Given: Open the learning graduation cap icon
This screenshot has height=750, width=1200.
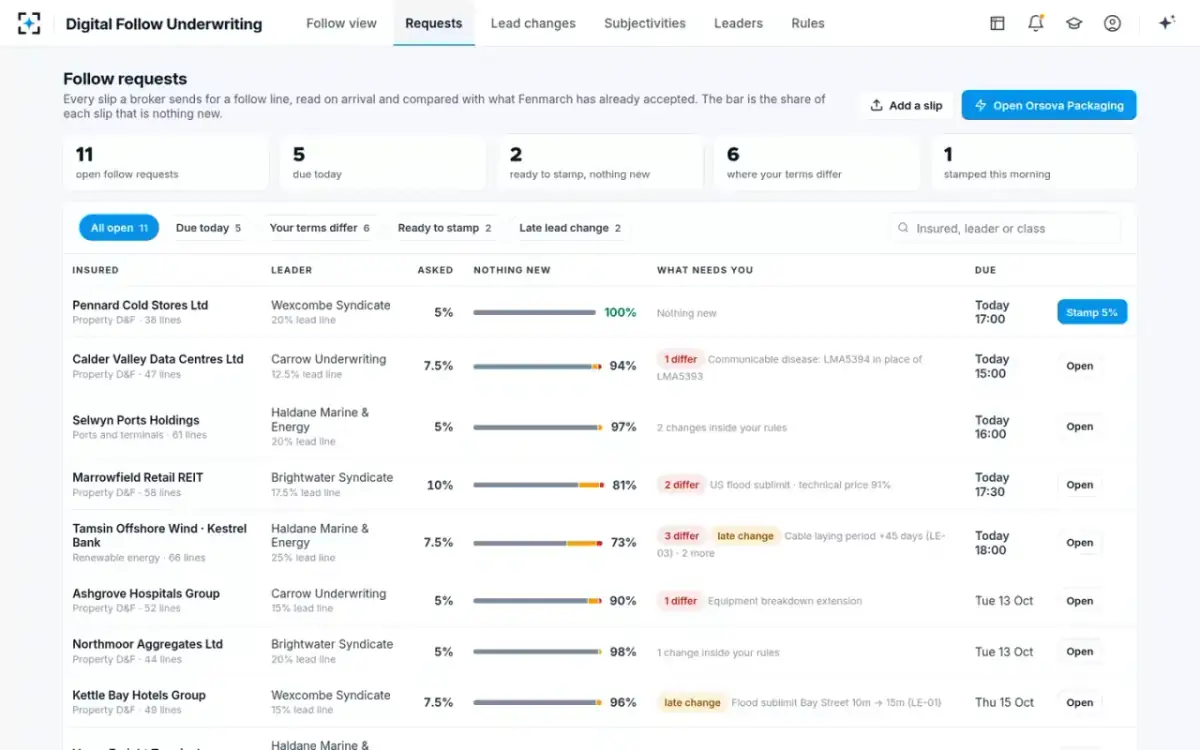Looking at the screenshot, I should [1074, 23].
